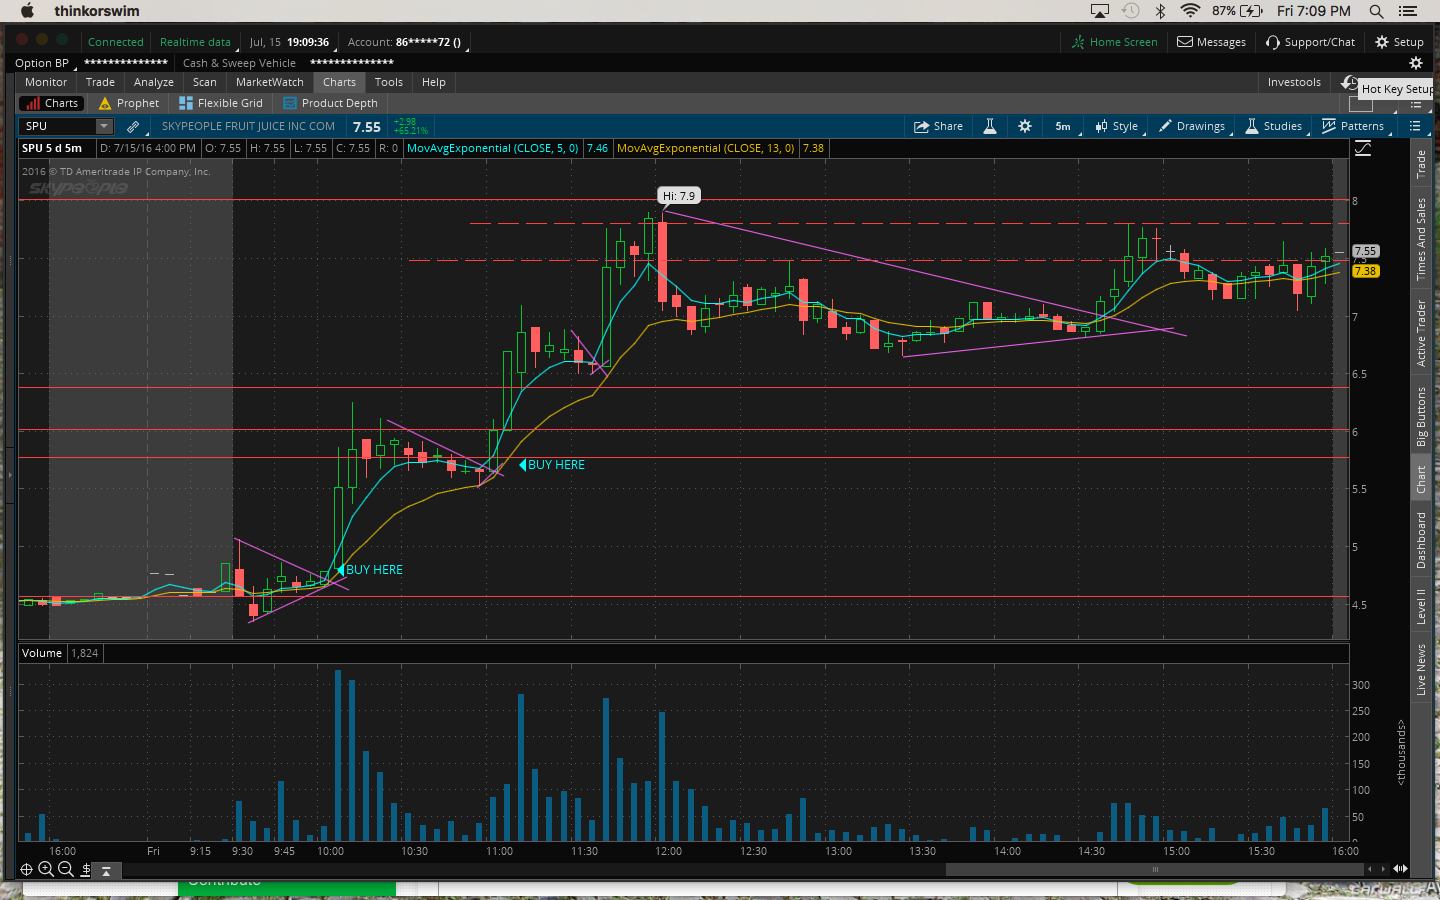Open the thinkorswim app menu
Image resolution: width=1440 pixels, height=900 pixels.
click(x=97, y=11)
